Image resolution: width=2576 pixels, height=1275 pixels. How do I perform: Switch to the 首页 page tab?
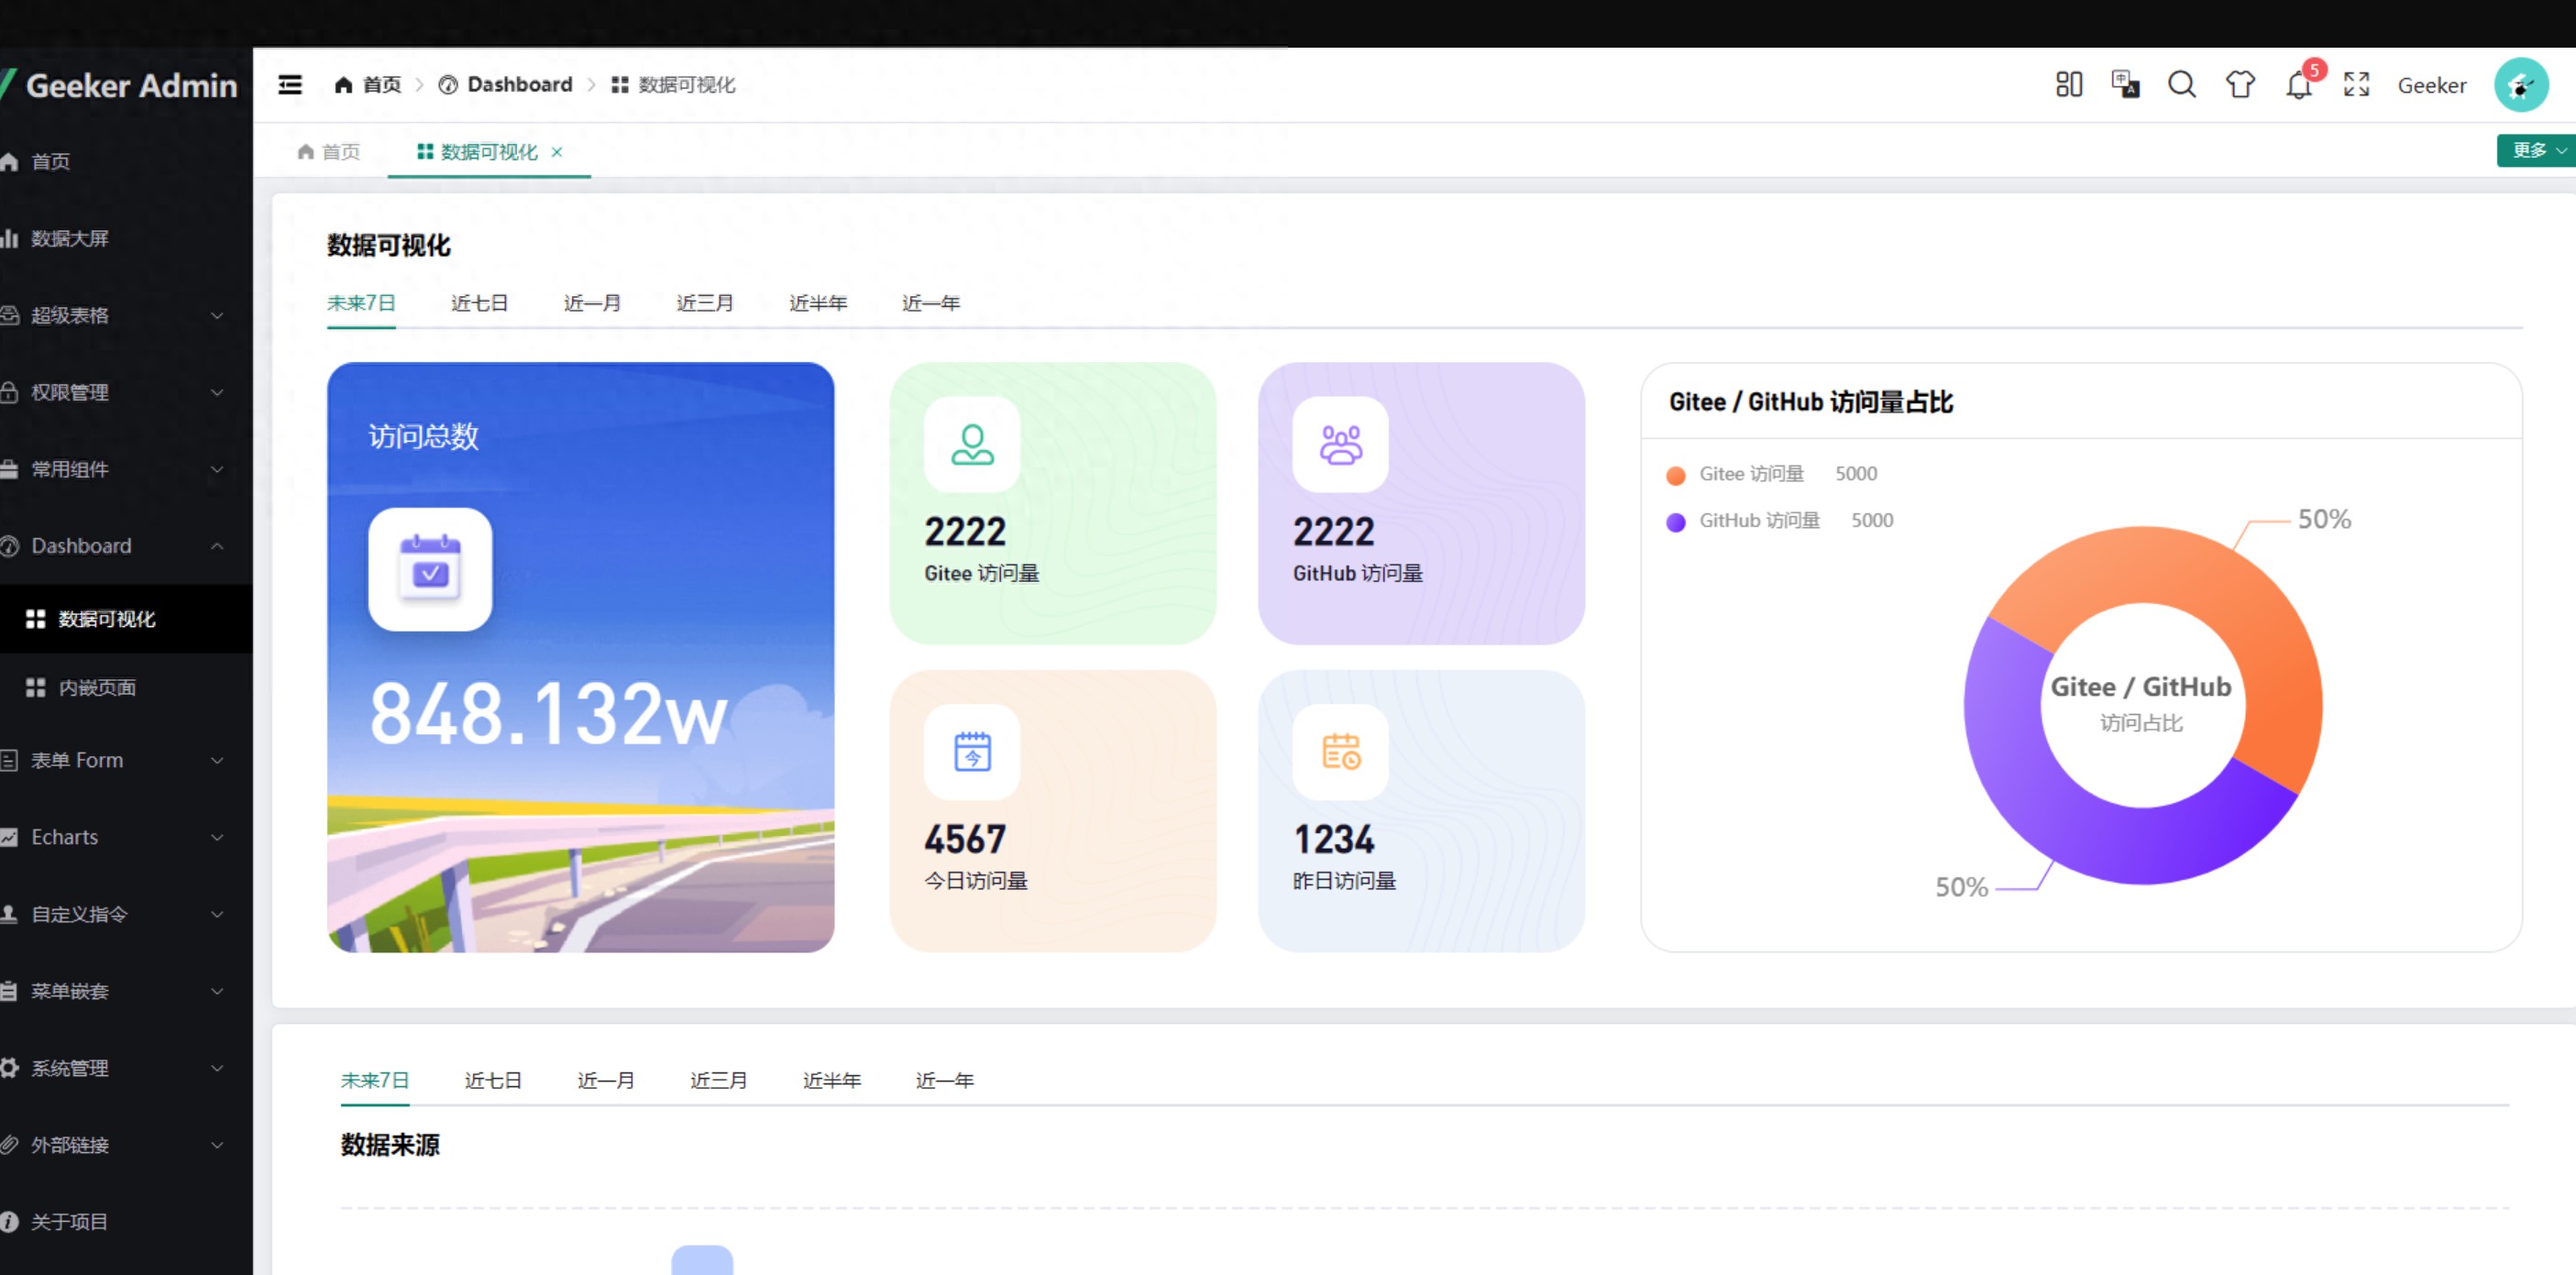[328, 152]
